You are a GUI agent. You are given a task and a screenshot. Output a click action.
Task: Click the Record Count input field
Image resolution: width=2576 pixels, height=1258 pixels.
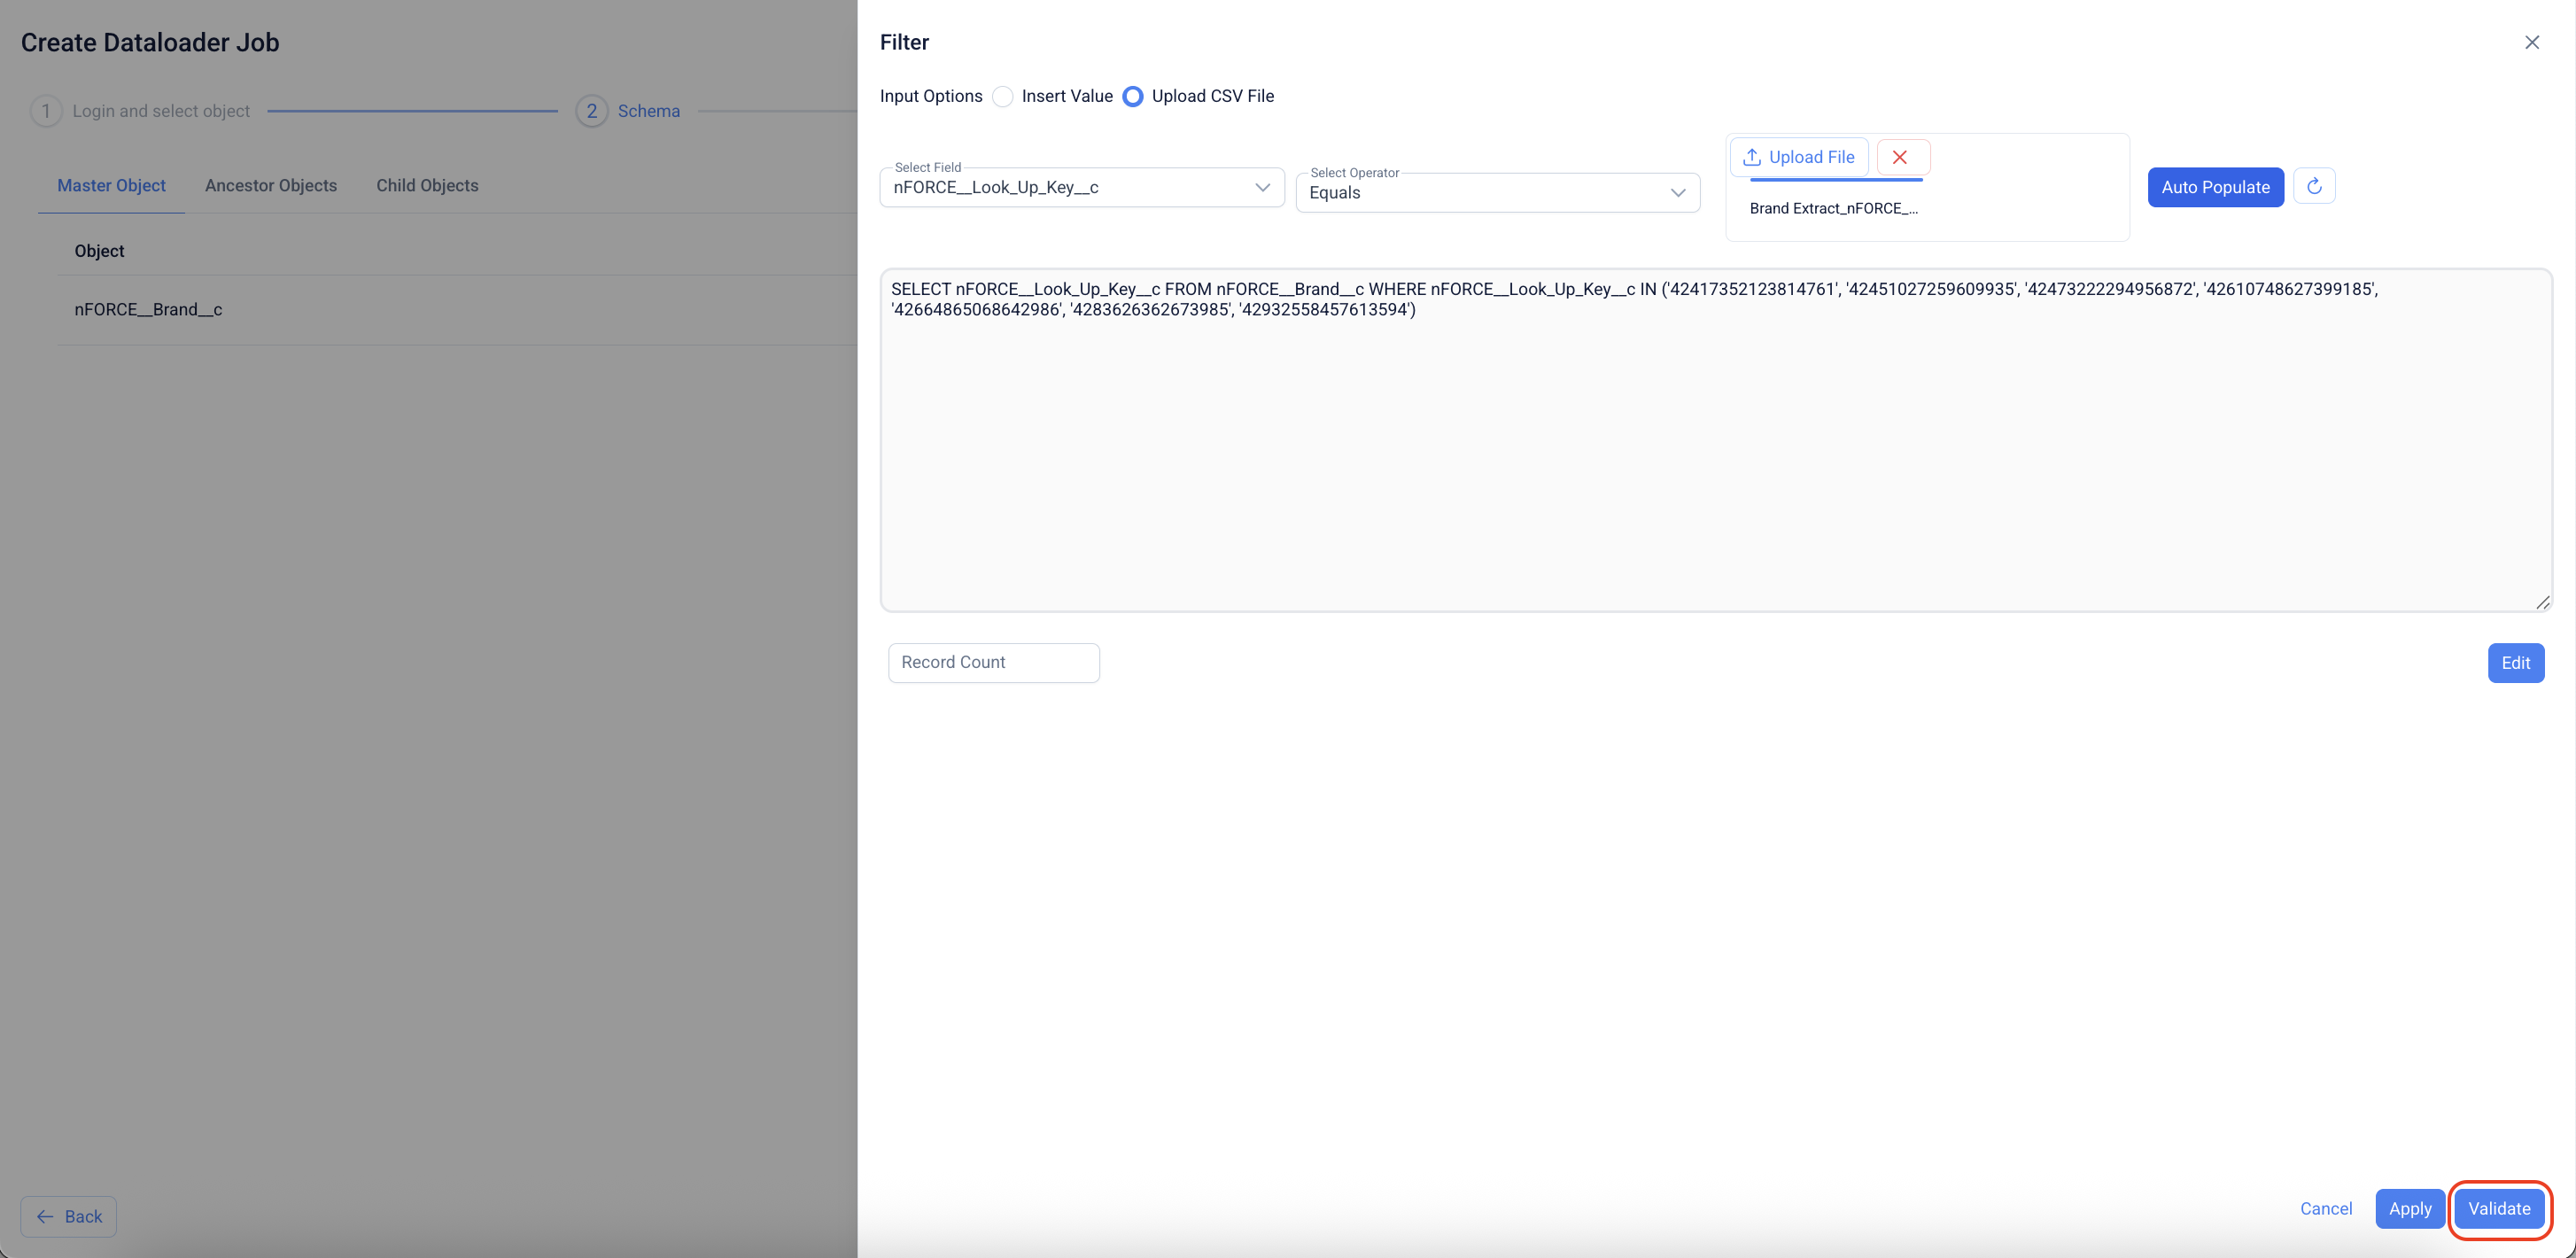pyautogui.click(x=993, y=662)
